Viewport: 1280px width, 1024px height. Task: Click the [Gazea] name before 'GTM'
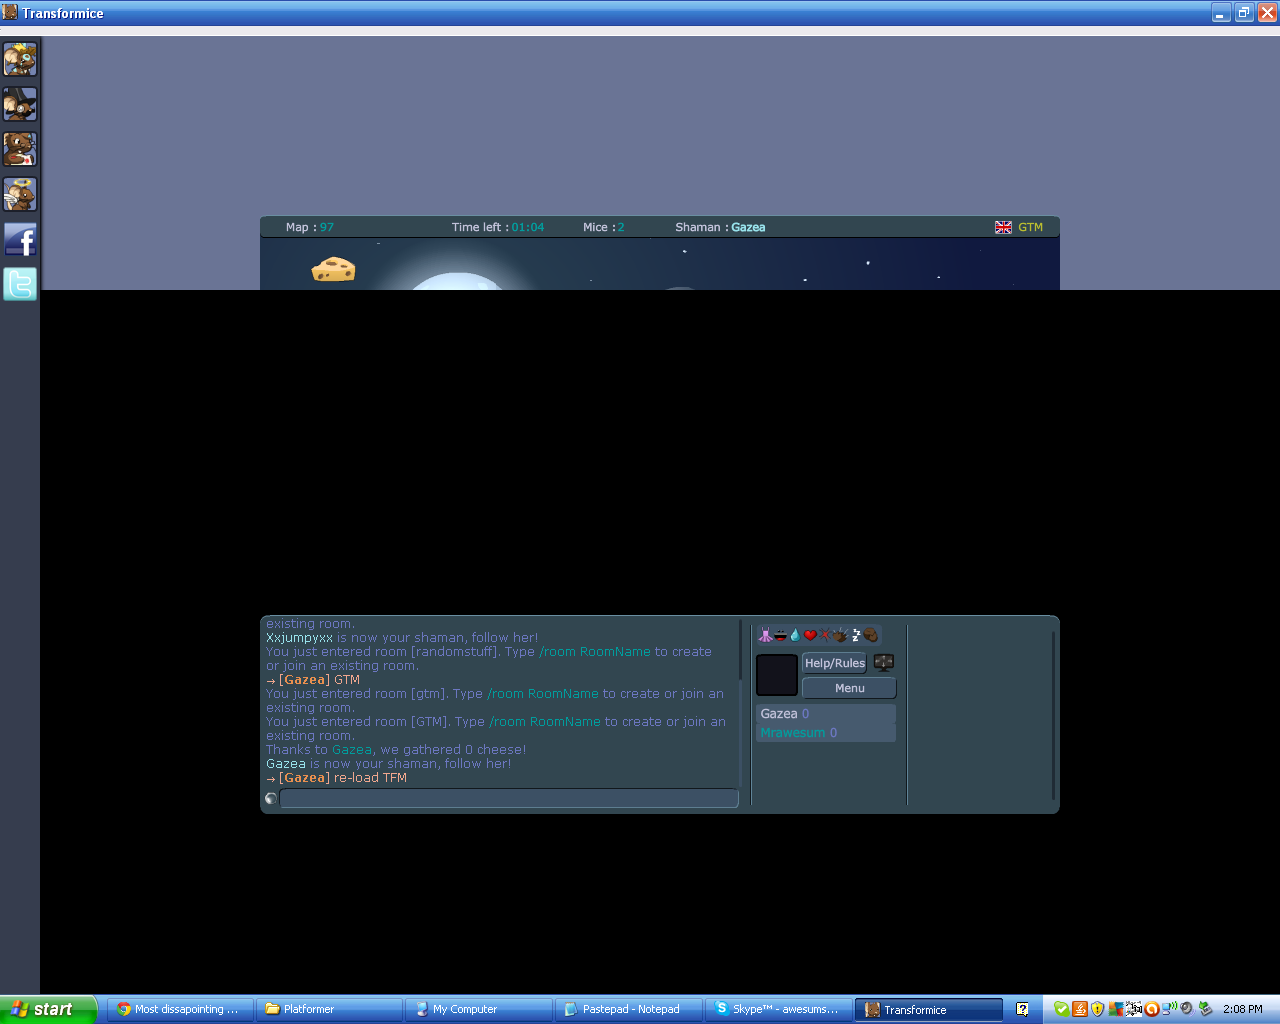304,680
